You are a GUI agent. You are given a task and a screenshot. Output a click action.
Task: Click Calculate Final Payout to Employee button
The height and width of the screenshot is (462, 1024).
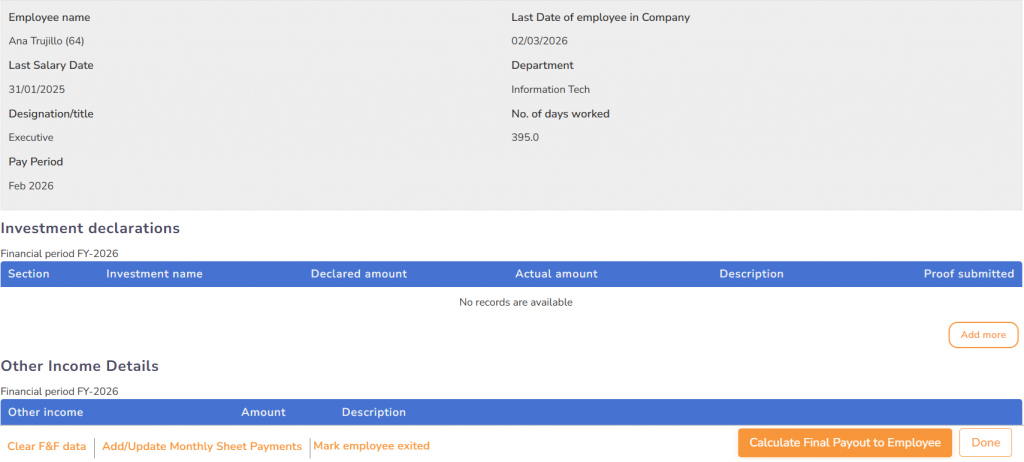844,443
